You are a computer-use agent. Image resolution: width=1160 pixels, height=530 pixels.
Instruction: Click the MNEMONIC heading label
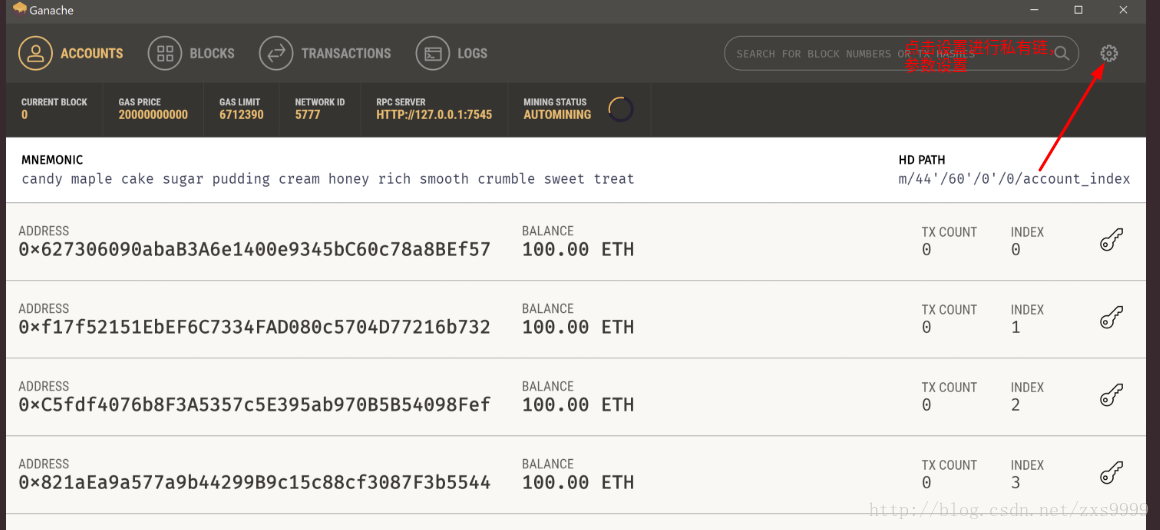[x=52, y=160]
